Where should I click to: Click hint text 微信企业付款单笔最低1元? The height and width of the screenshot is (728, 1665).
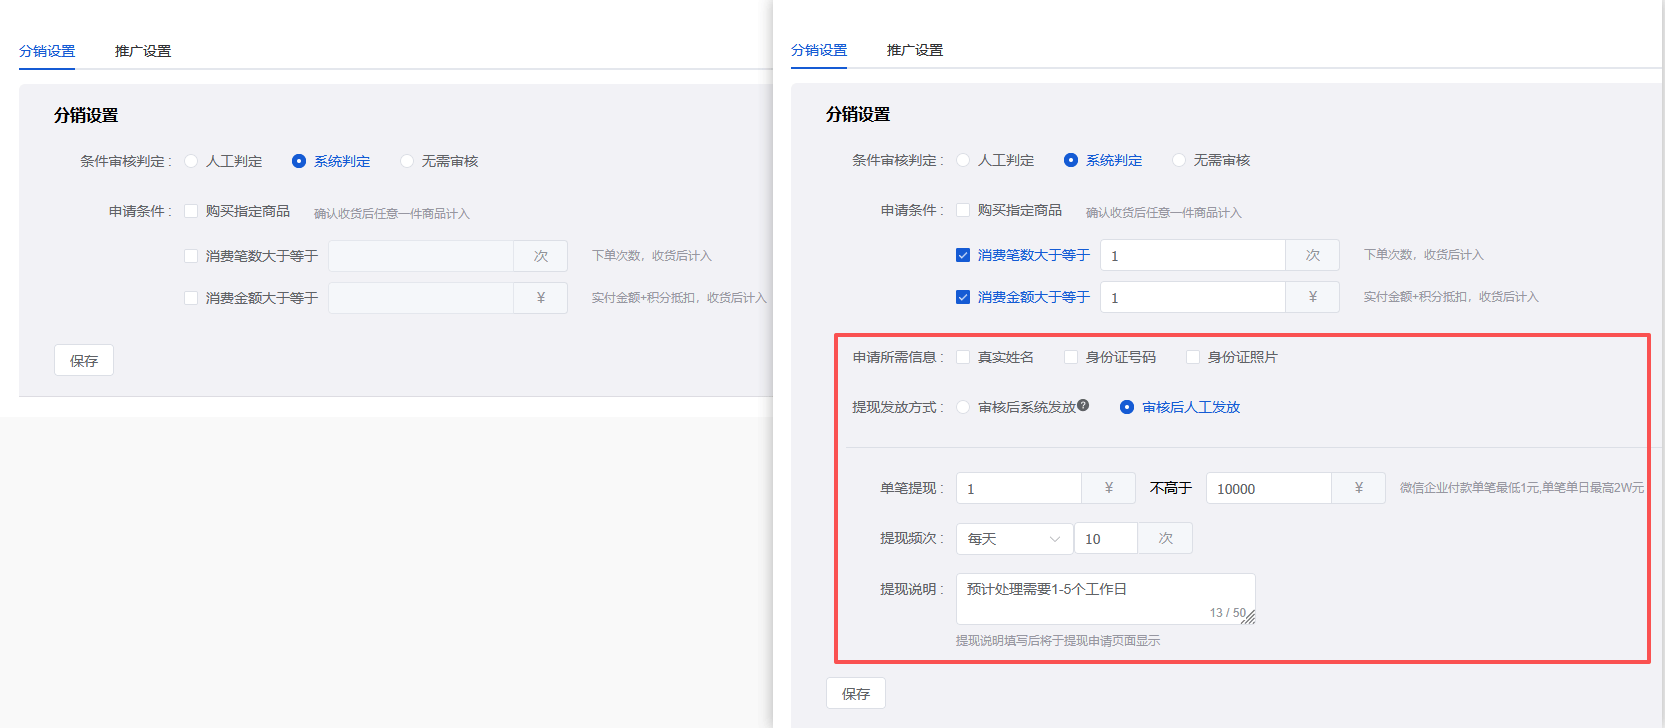[x=1521, y=488]
